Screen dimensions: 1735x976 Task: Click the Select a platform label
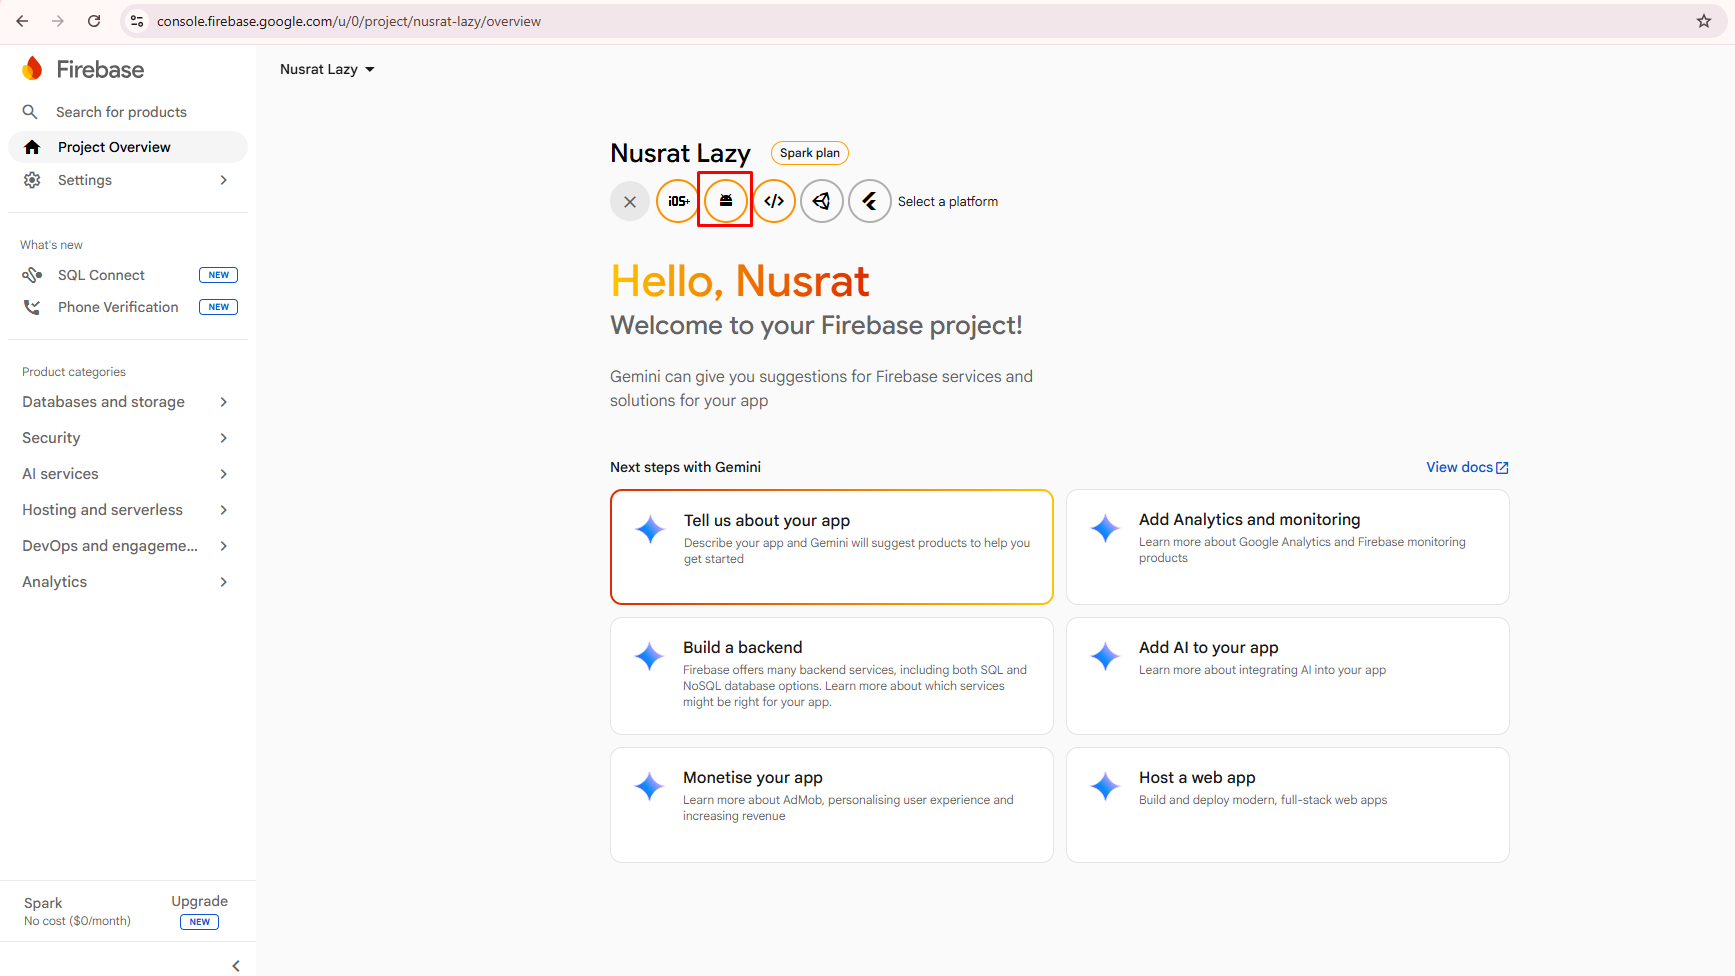coord(948,201)
